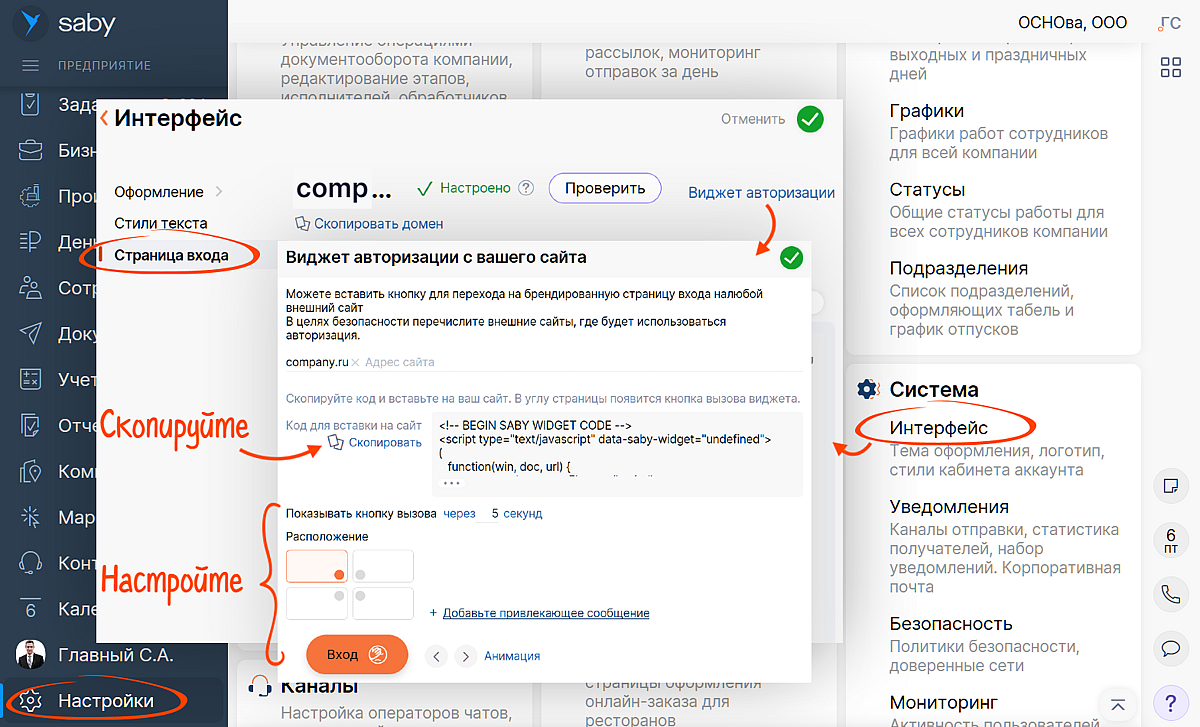Click the hamburger menu icon near Предприятие

pos(30,66)
